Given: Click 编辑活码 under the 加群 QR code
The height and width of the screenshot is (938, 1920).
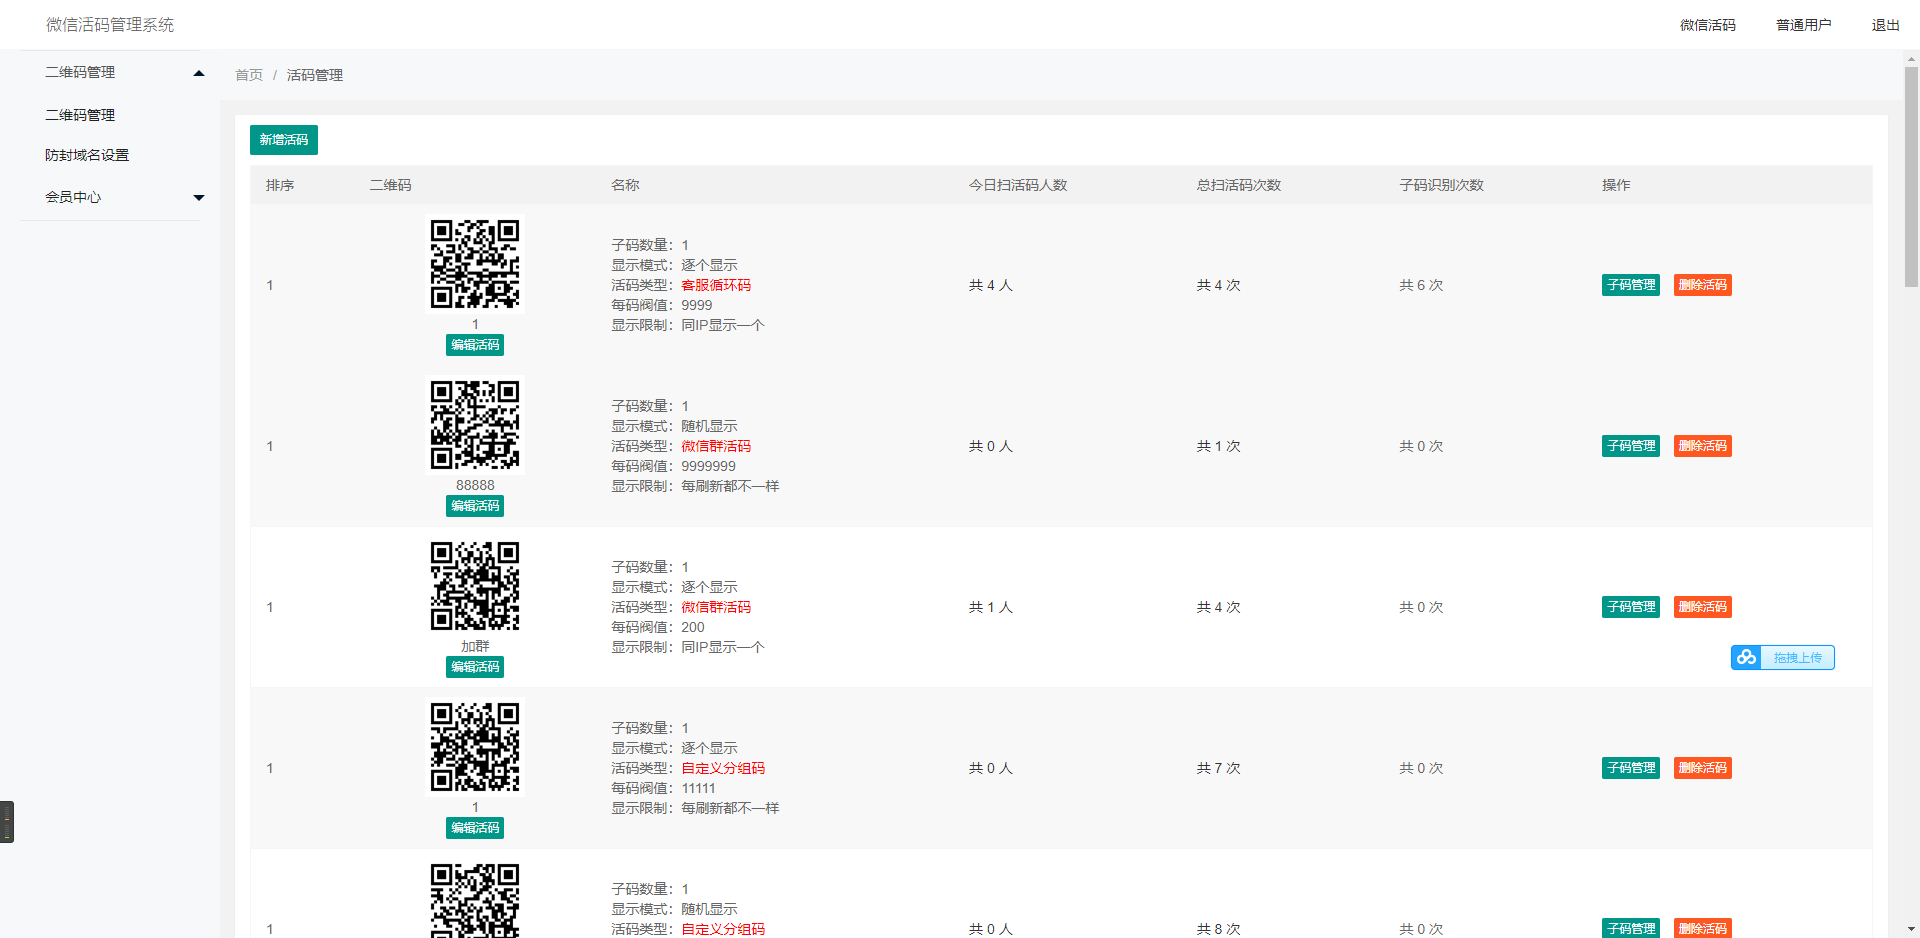Looking at the screenshot, I should tap(475, 667).
